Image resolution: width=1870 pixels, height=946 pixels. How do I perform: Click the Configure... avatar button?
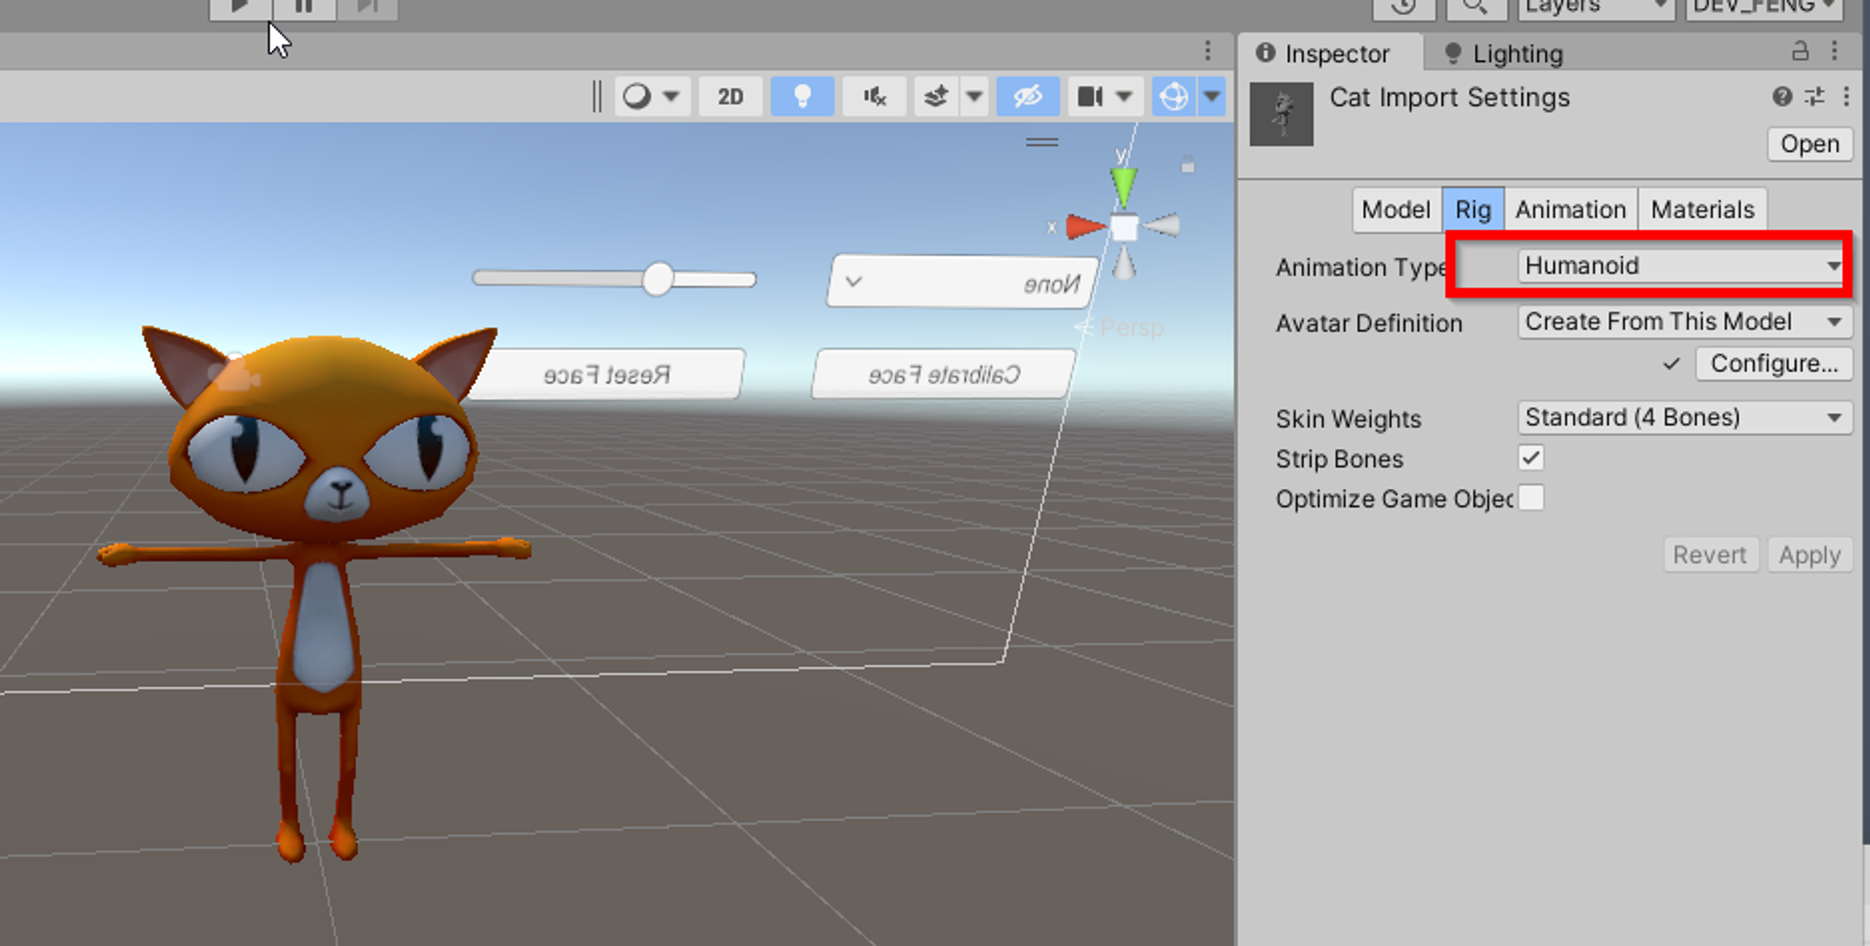tap(1773, 364)
